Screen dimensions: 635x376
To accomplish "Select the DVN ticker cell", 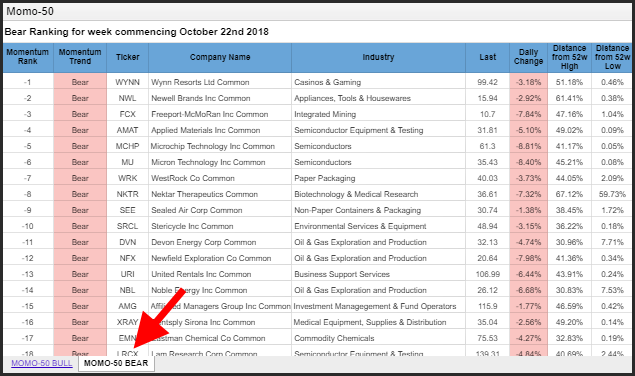I will pyautogui.click(x=128, y=242).
